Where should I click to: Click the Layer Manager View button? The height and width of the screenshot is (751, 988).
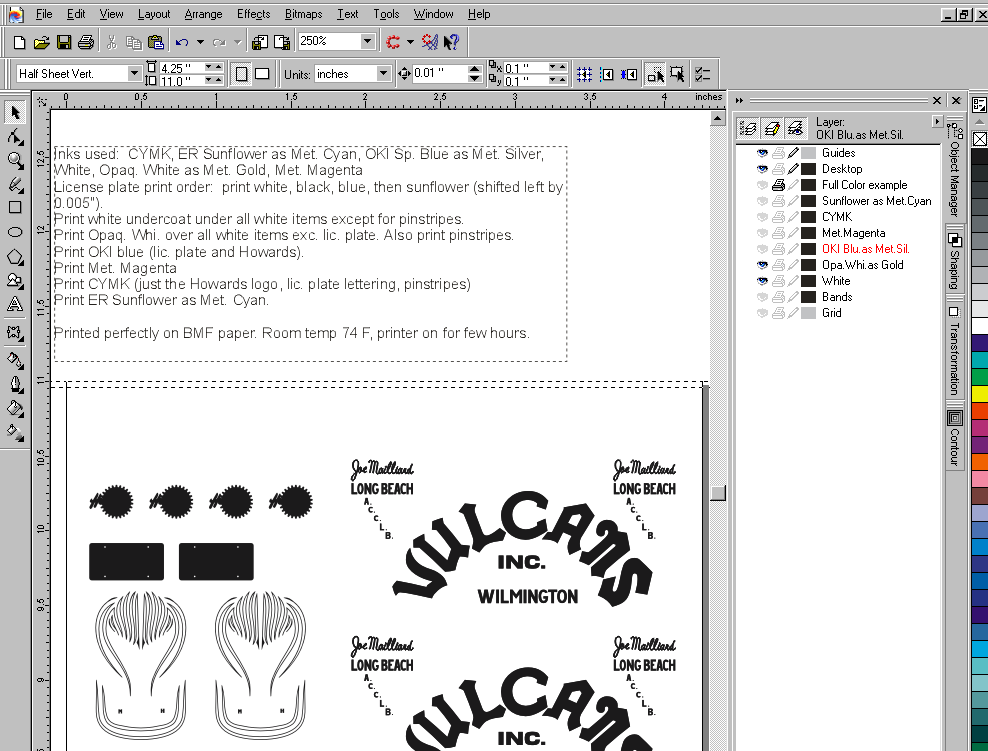pyautogui.click(x=795, y=129)
